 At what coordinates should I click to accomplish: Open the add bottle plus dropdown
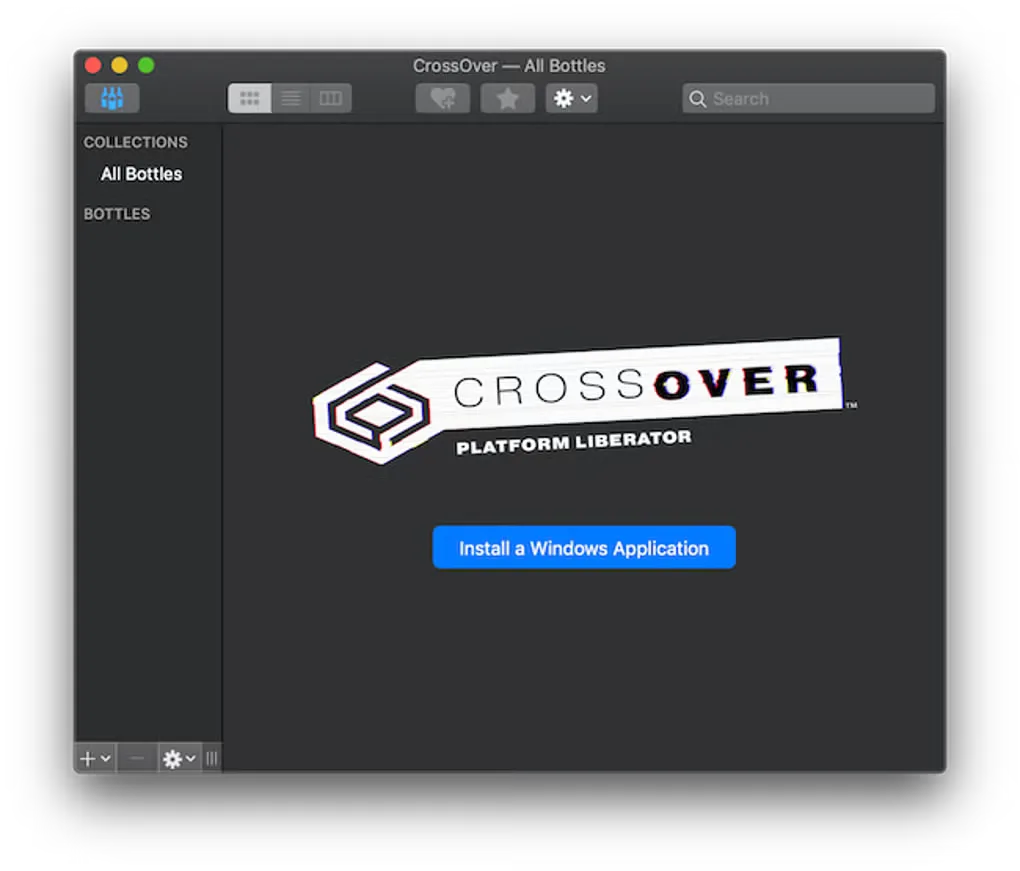tap(96, 758)
